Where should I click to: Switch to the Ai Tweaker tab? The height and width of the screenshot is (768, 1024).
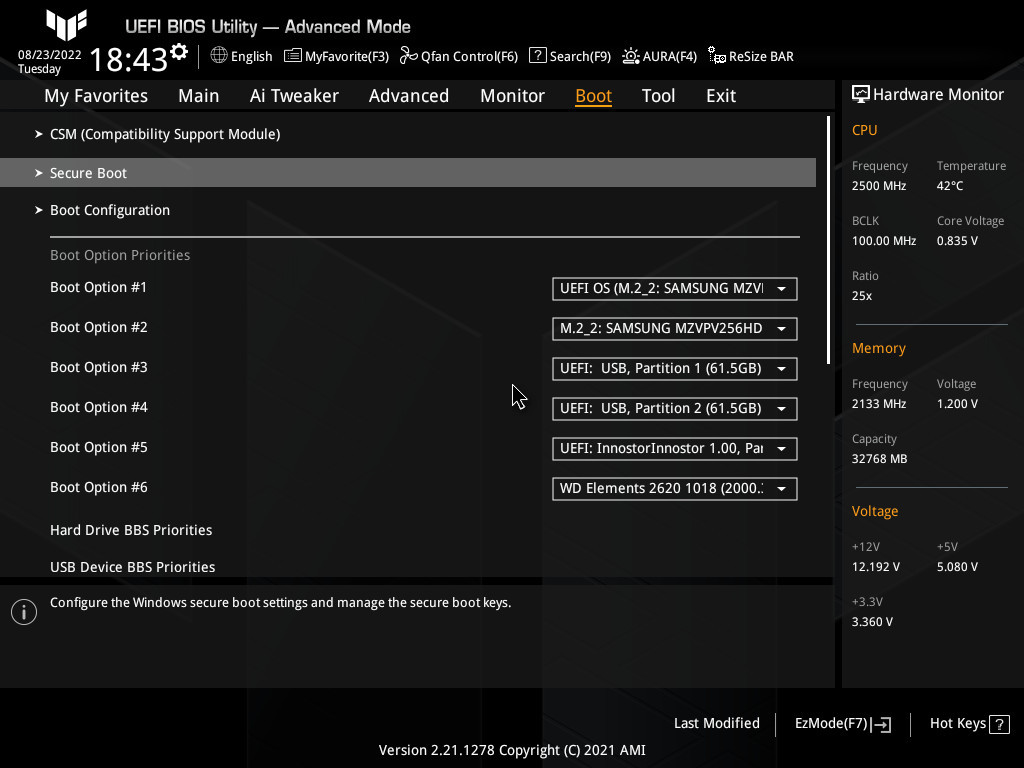(294, 95)
